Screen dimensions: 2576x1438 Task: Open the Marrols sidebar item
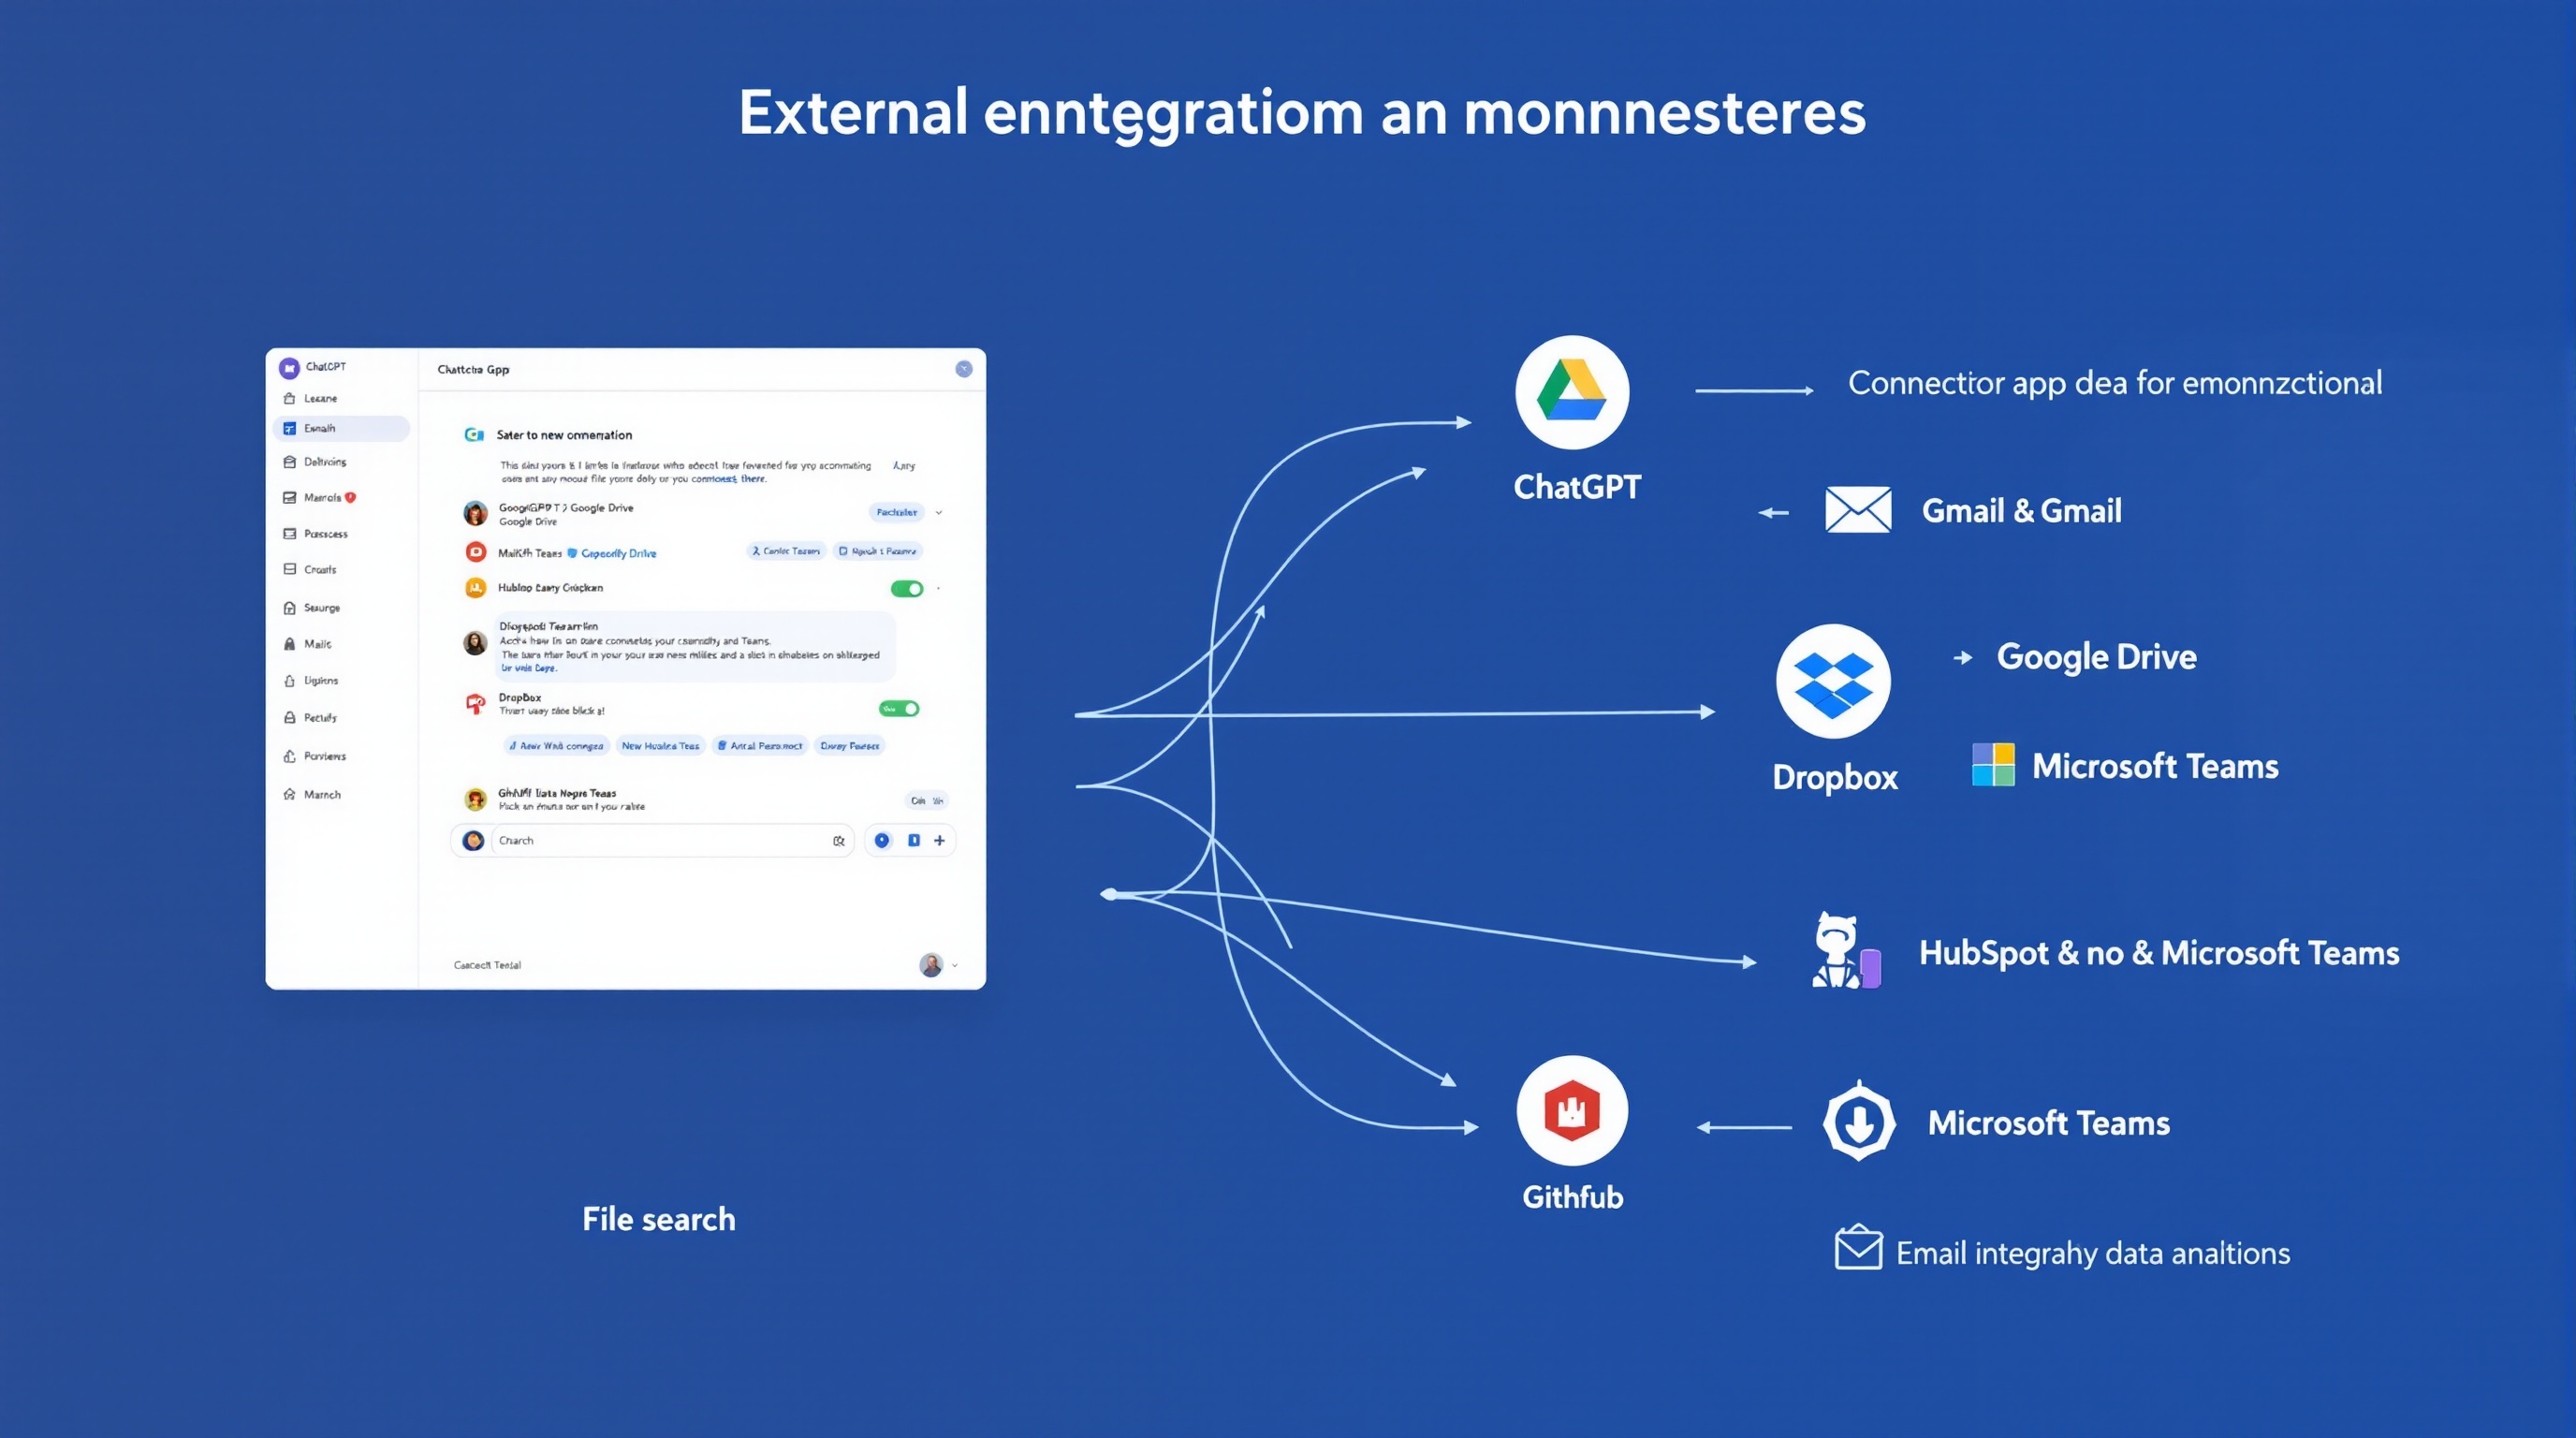340,497
